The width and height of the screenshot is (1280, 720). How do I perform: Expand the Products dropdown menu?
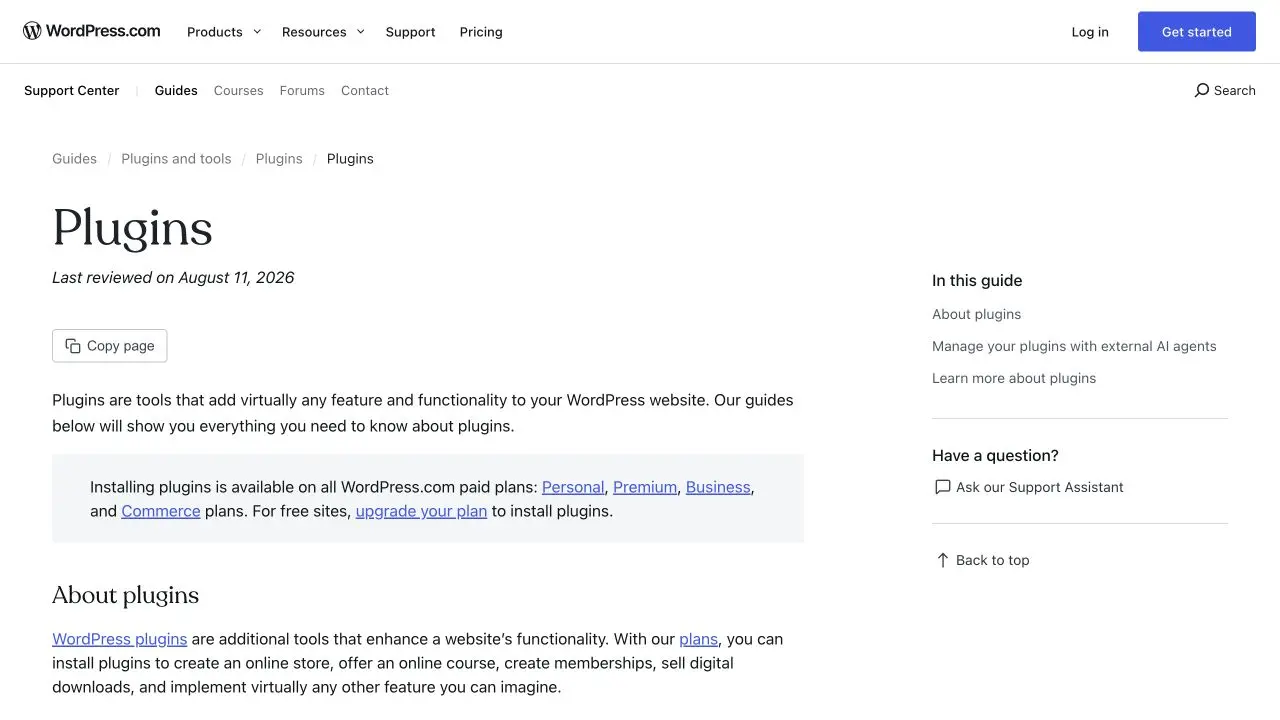pos(224,32)
